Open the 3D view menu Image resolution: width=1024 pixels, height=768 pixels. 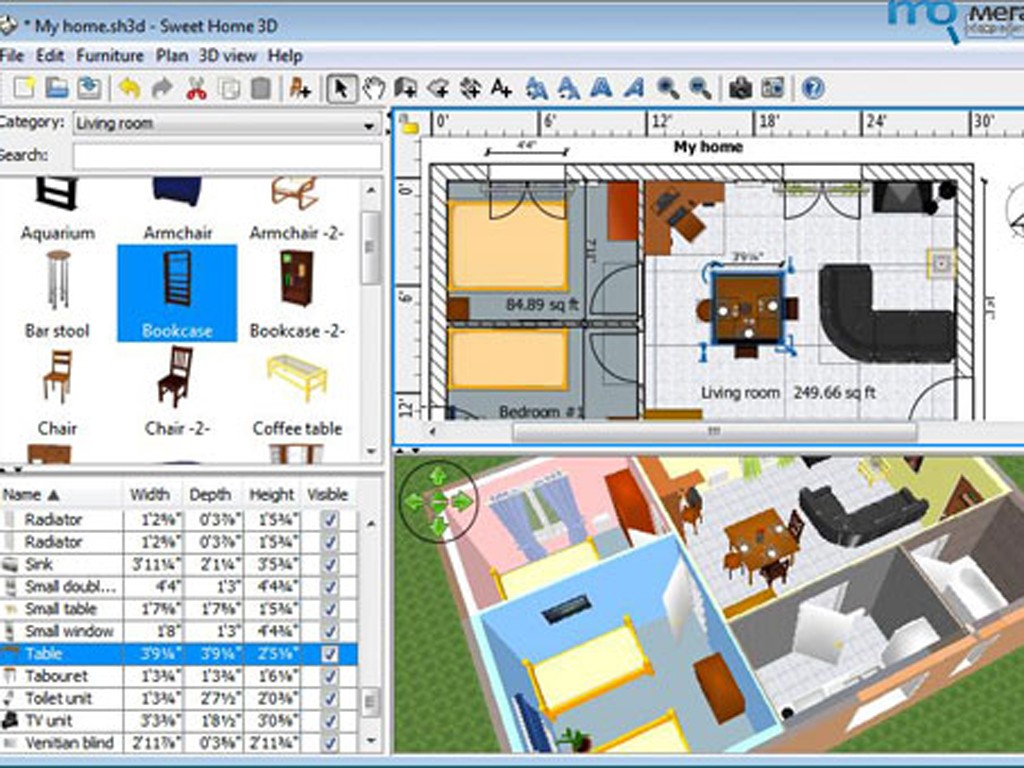pyautogui.click(x=227, y=56)
